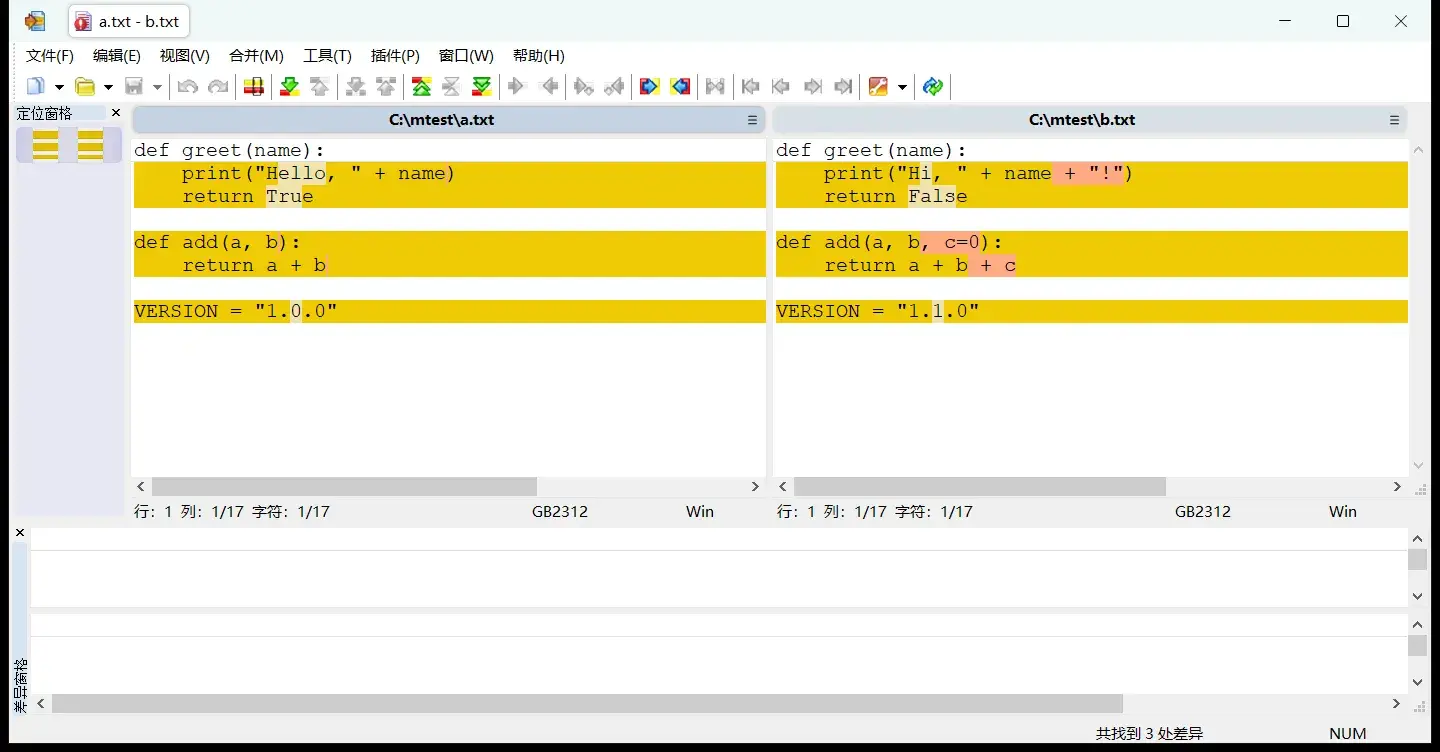Close the 差异窗格 diff pane
Viewport: 1440px width, 752px height.
(x=20, y=533)
